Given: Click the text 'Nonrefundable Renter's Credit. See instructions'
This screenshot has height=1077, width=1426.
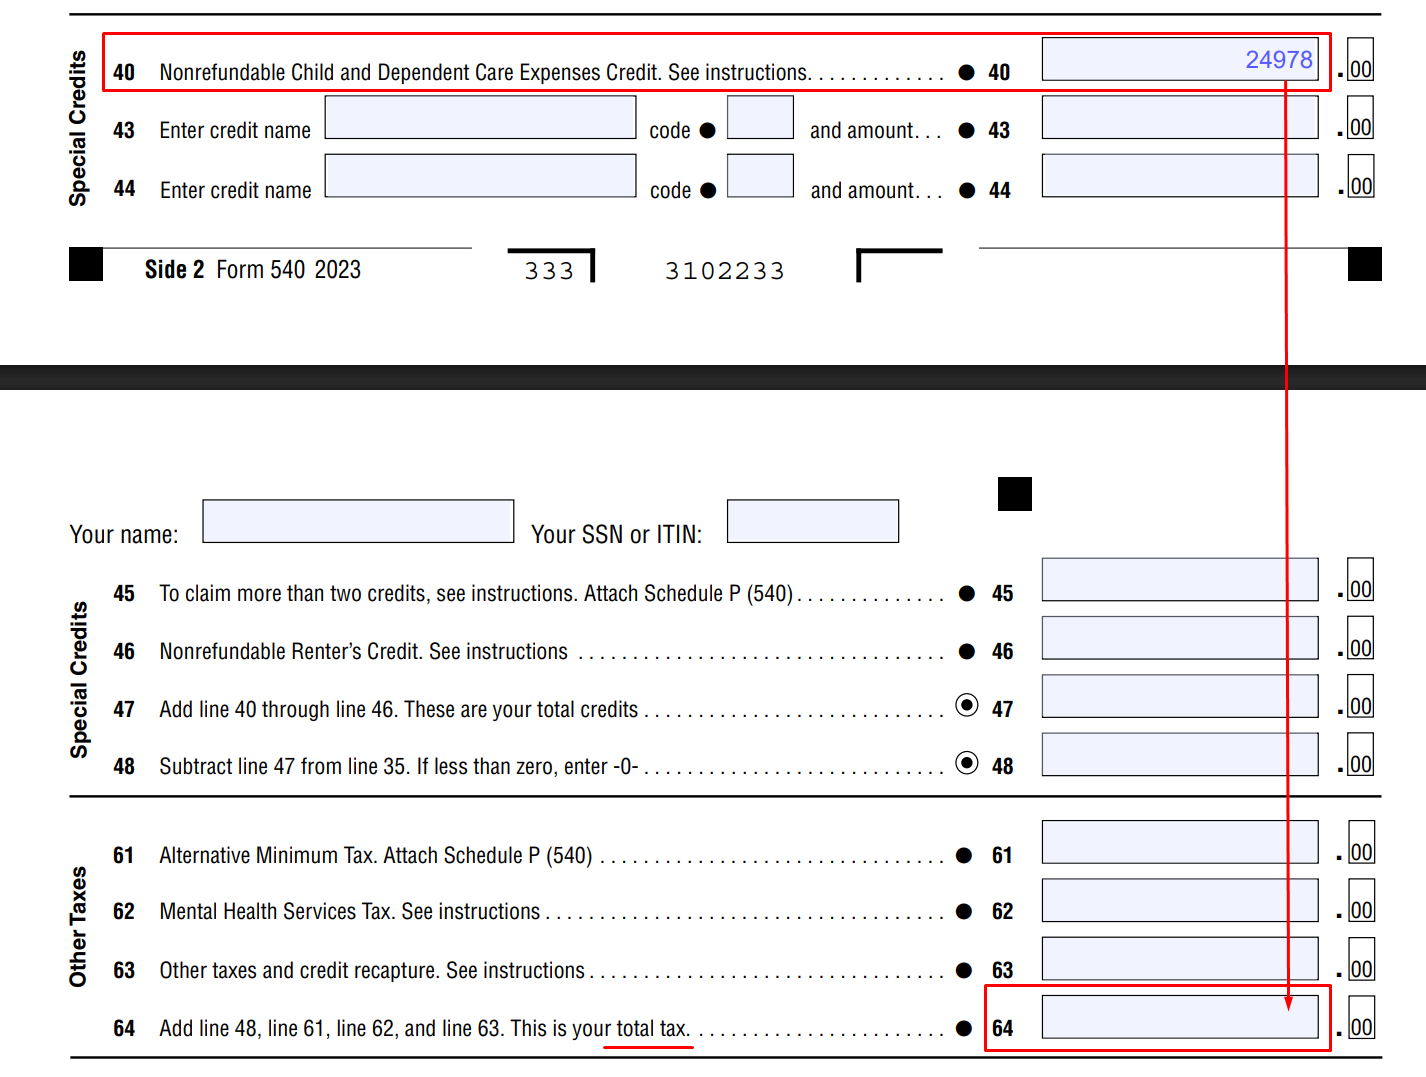Looking at the screenshot, I should coord(364,651).
